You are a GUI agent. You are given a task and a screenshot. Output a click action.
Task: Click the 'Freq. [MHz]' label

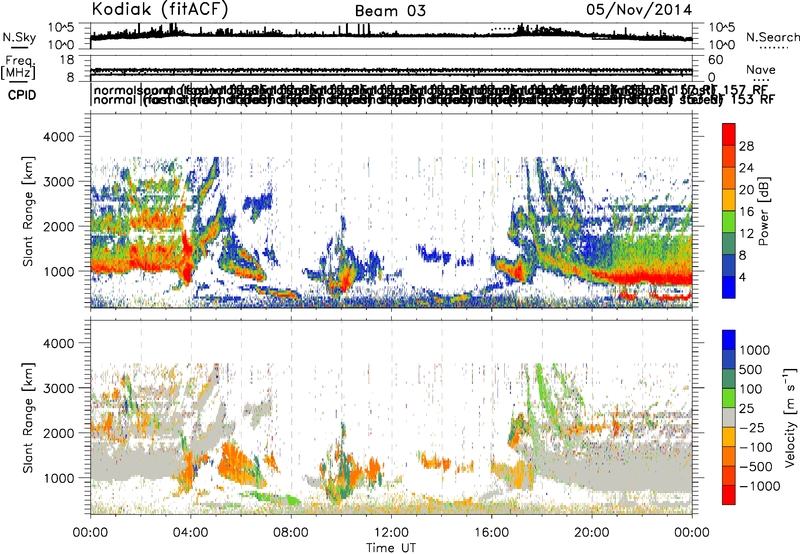[18, 68]
